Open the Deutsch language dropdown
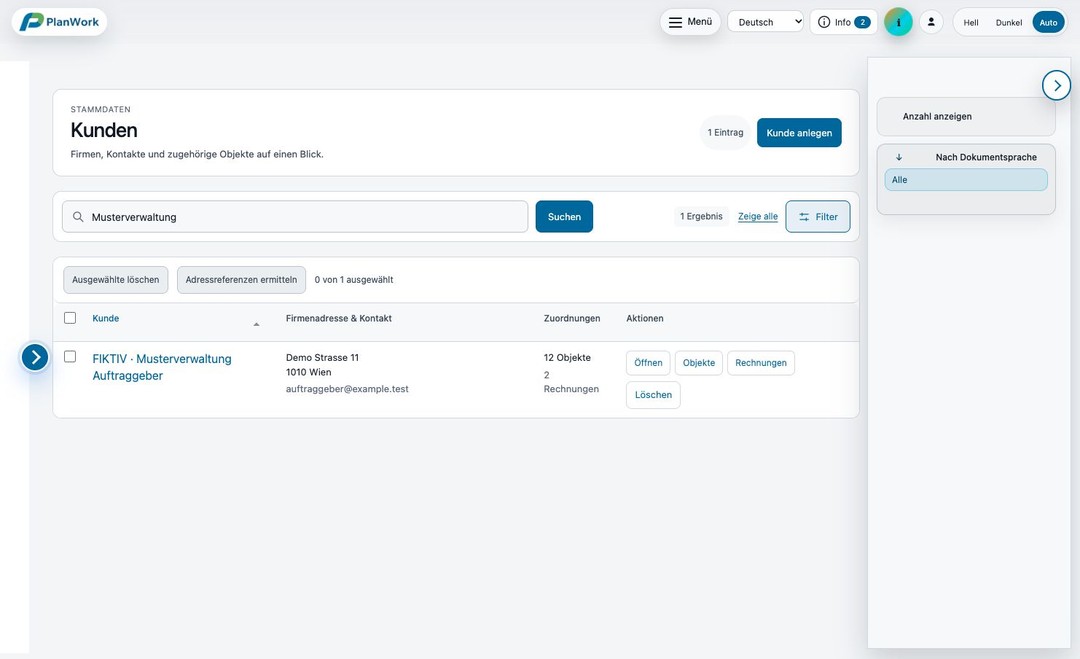The width and height of the screenshot is (1080, 659). pos(765,22)
